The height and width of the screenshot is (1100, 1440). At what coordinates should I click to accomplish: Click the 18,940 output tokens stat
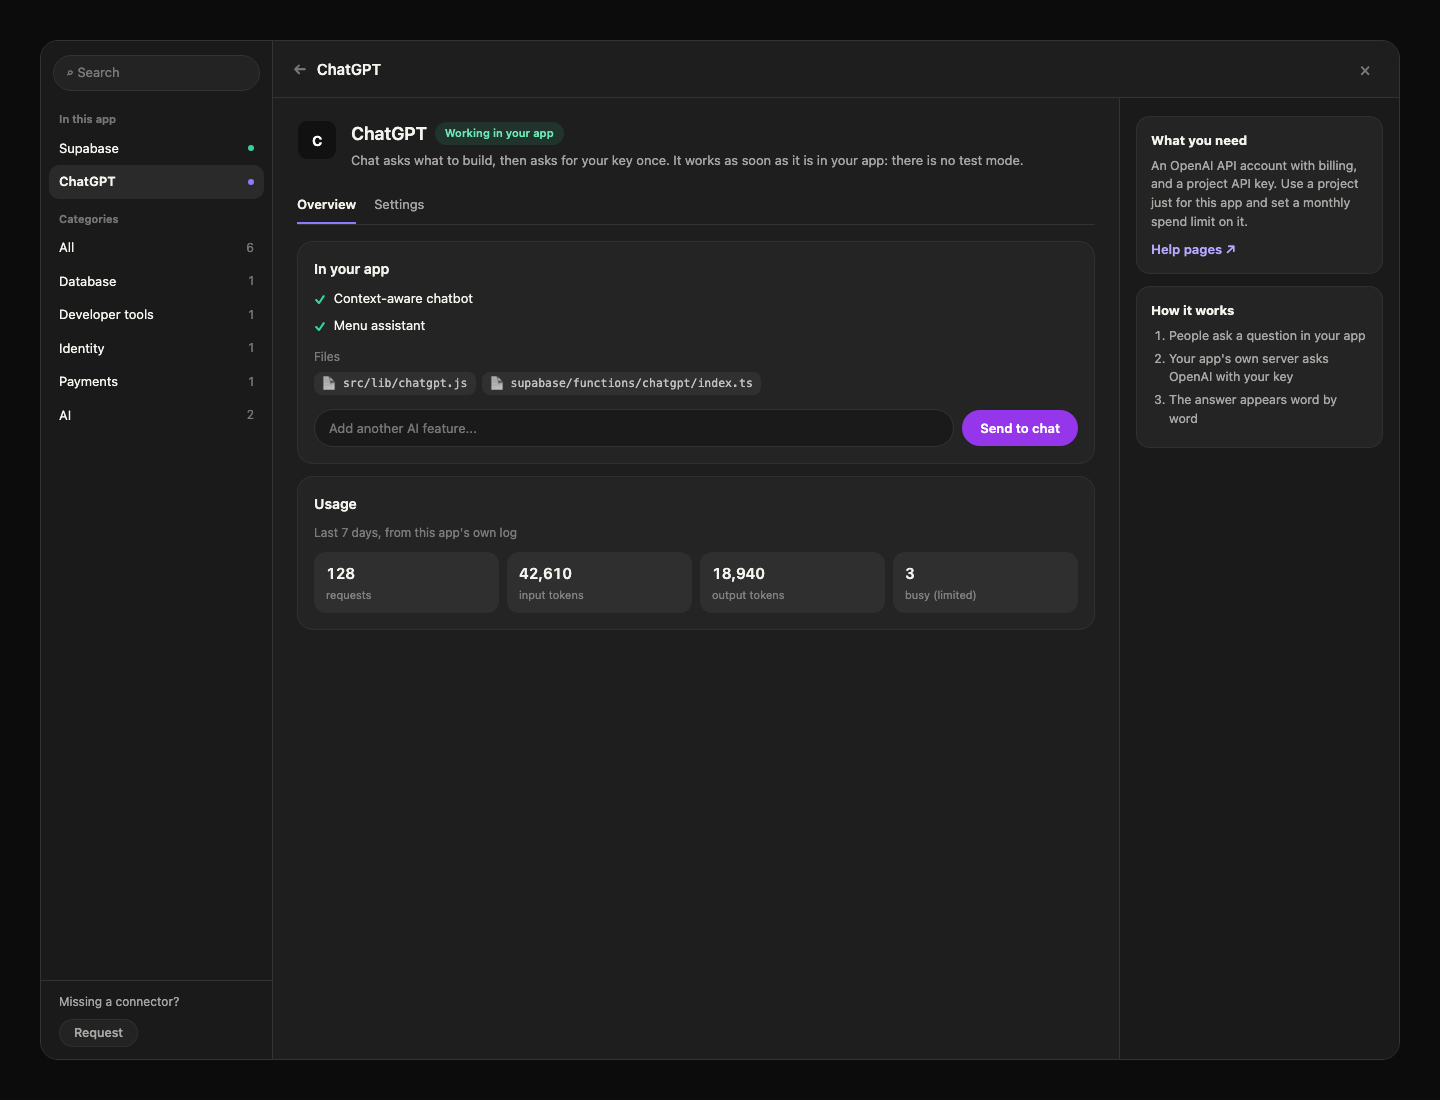point(792,582)
